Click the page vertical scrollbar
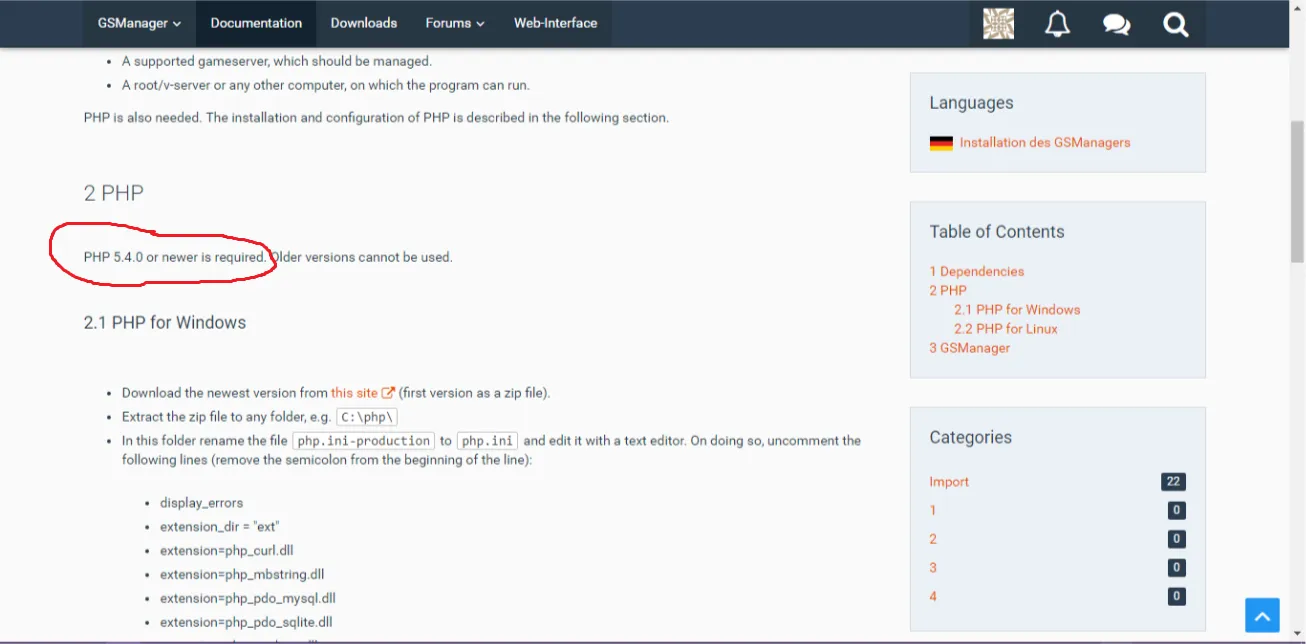The image size is (1306, 644). (1297, 190)
